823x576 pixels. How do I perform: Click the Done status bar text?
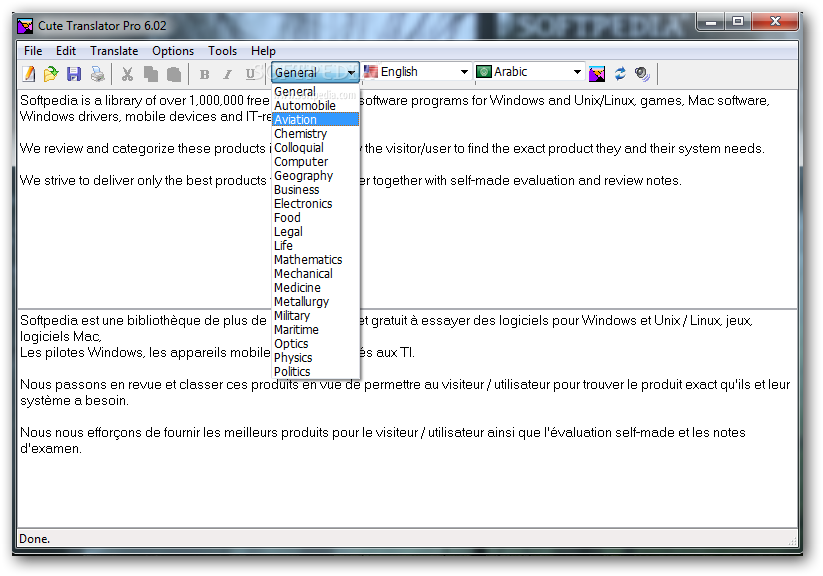pyautogui.click(x=34, y=539)
